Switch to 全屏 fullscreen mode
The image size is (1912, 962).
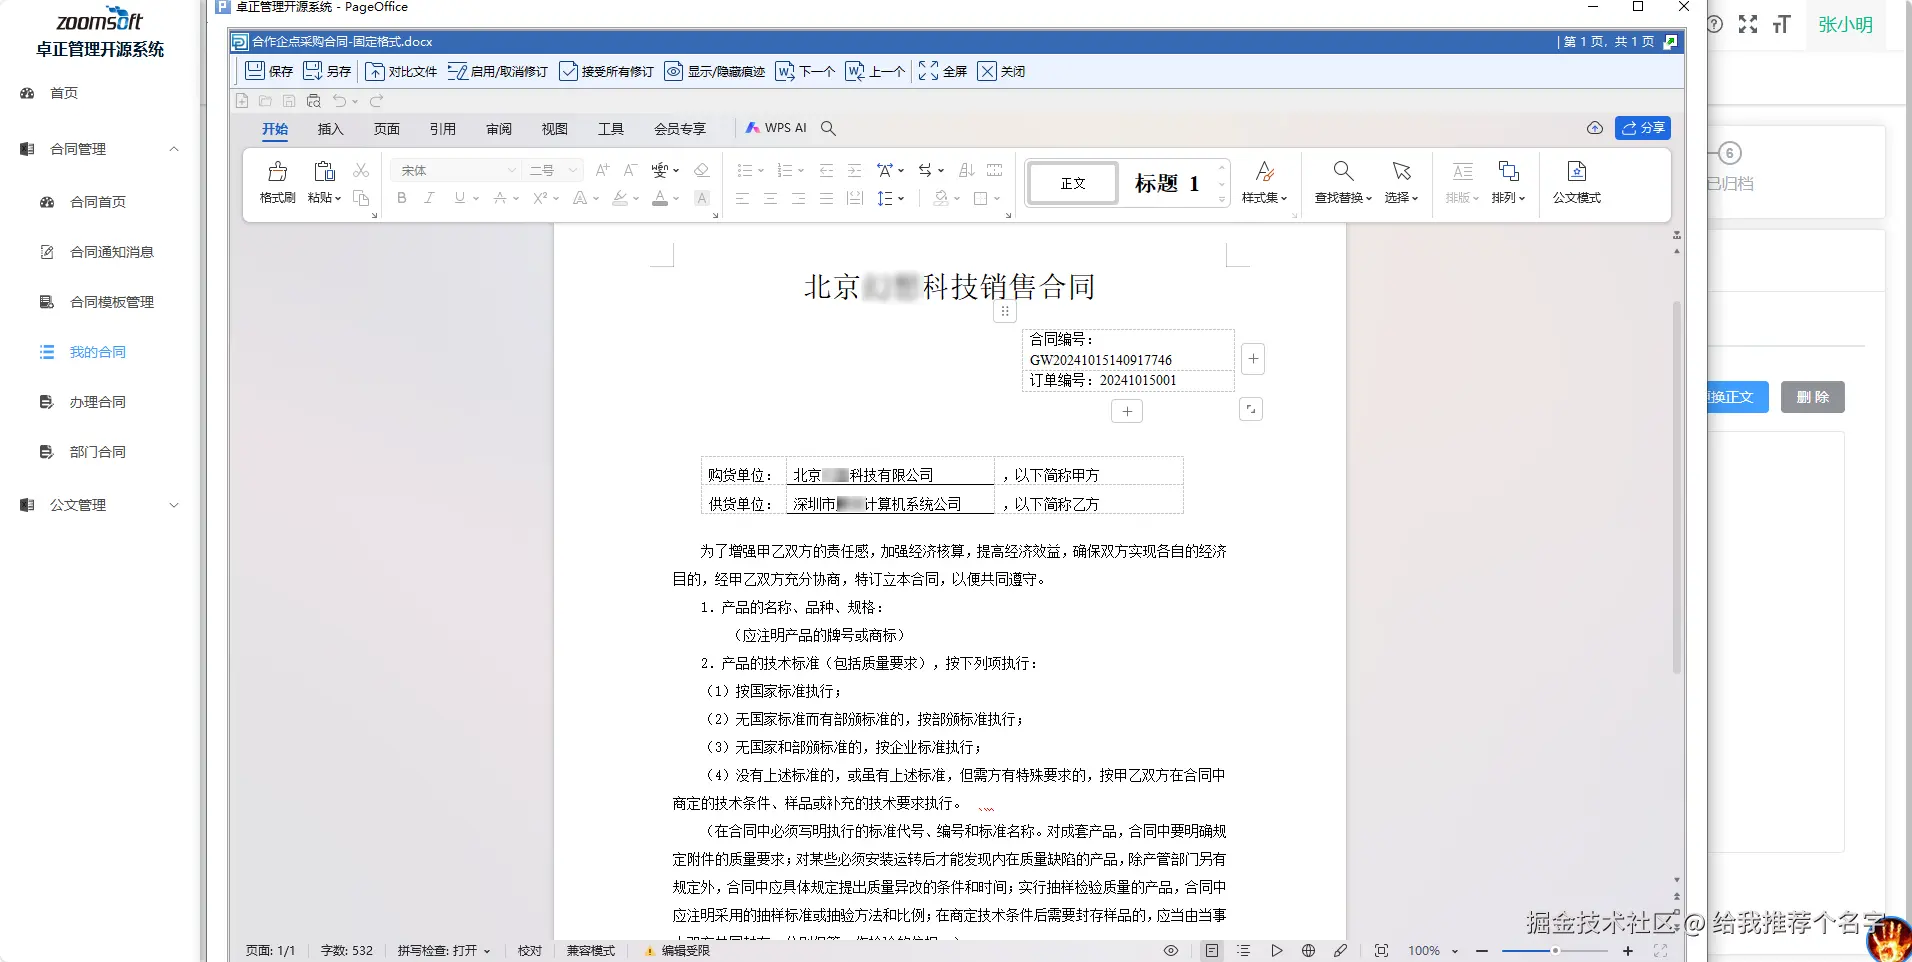[x=943, y=71]
